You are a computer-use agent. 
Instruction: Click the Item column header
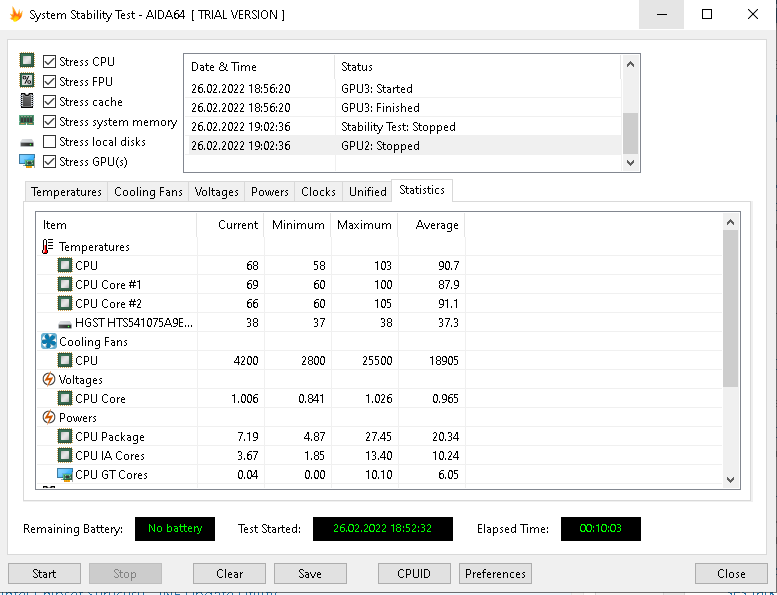pos(117,225)
